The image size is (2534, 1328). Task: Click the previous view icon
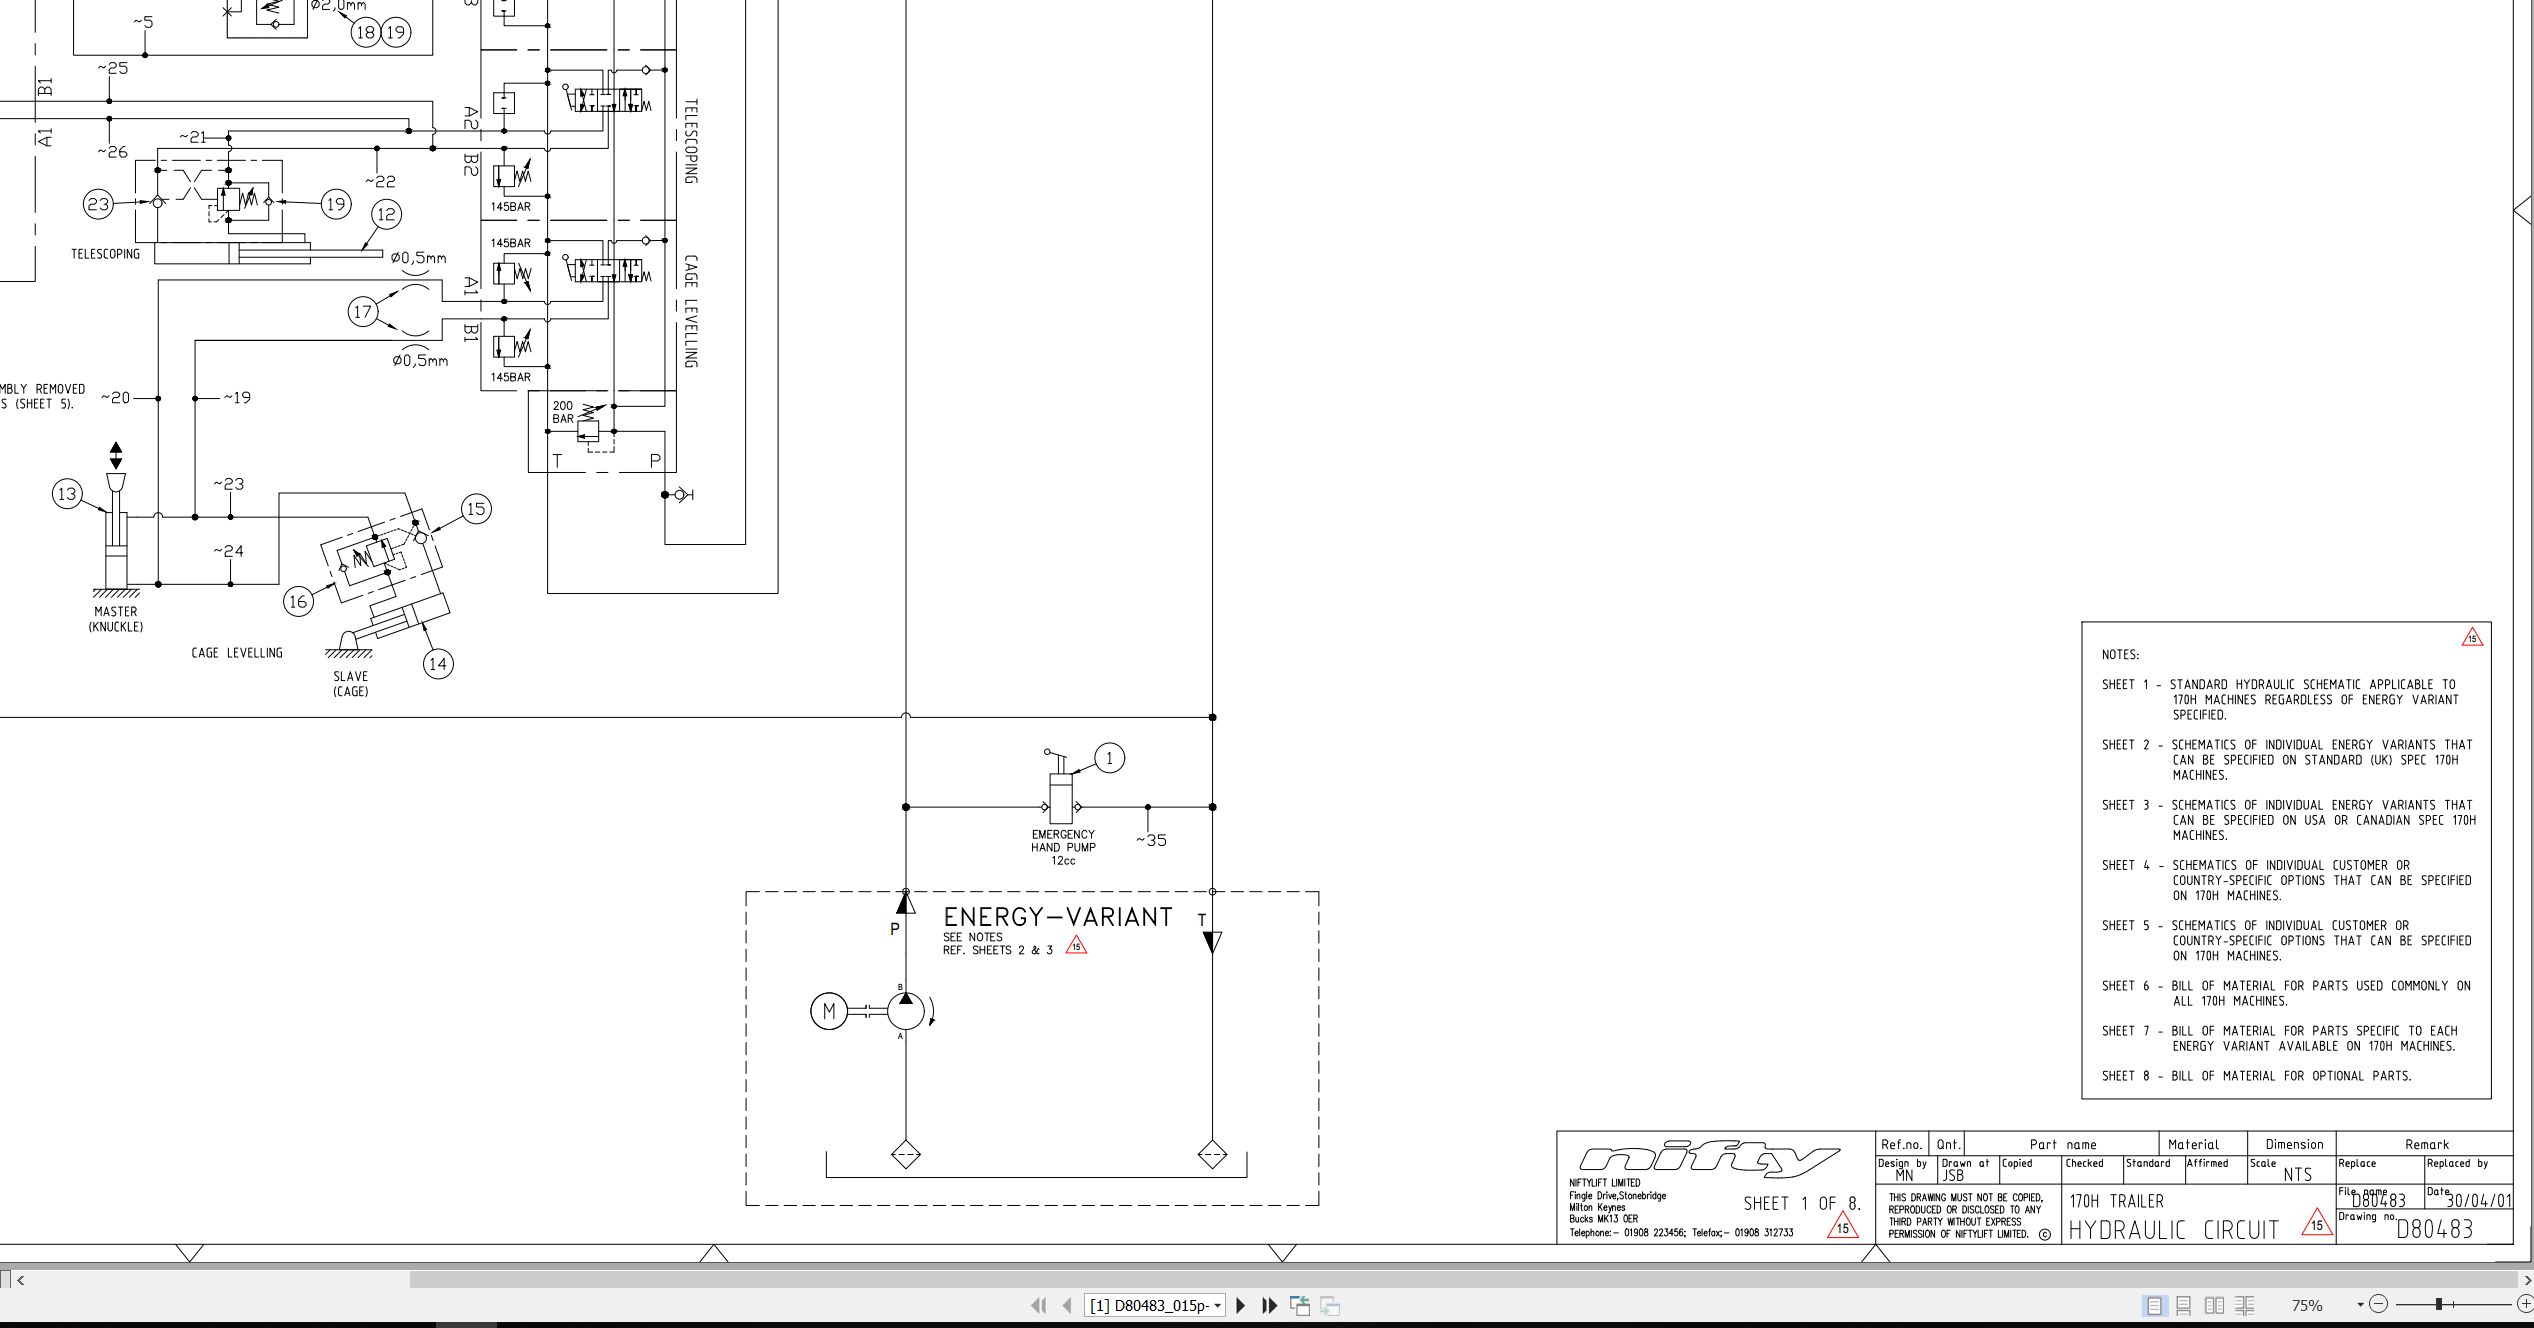point(1300,1305)
